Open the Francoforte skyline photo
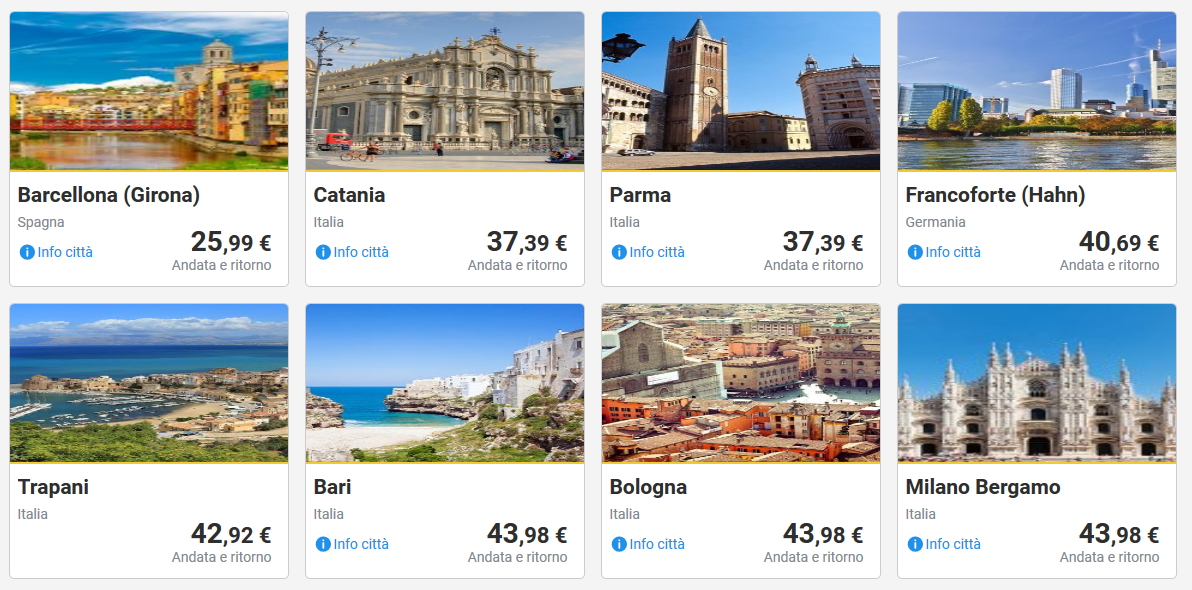Screen dimensions: 1192x590 click(1037, 91)
